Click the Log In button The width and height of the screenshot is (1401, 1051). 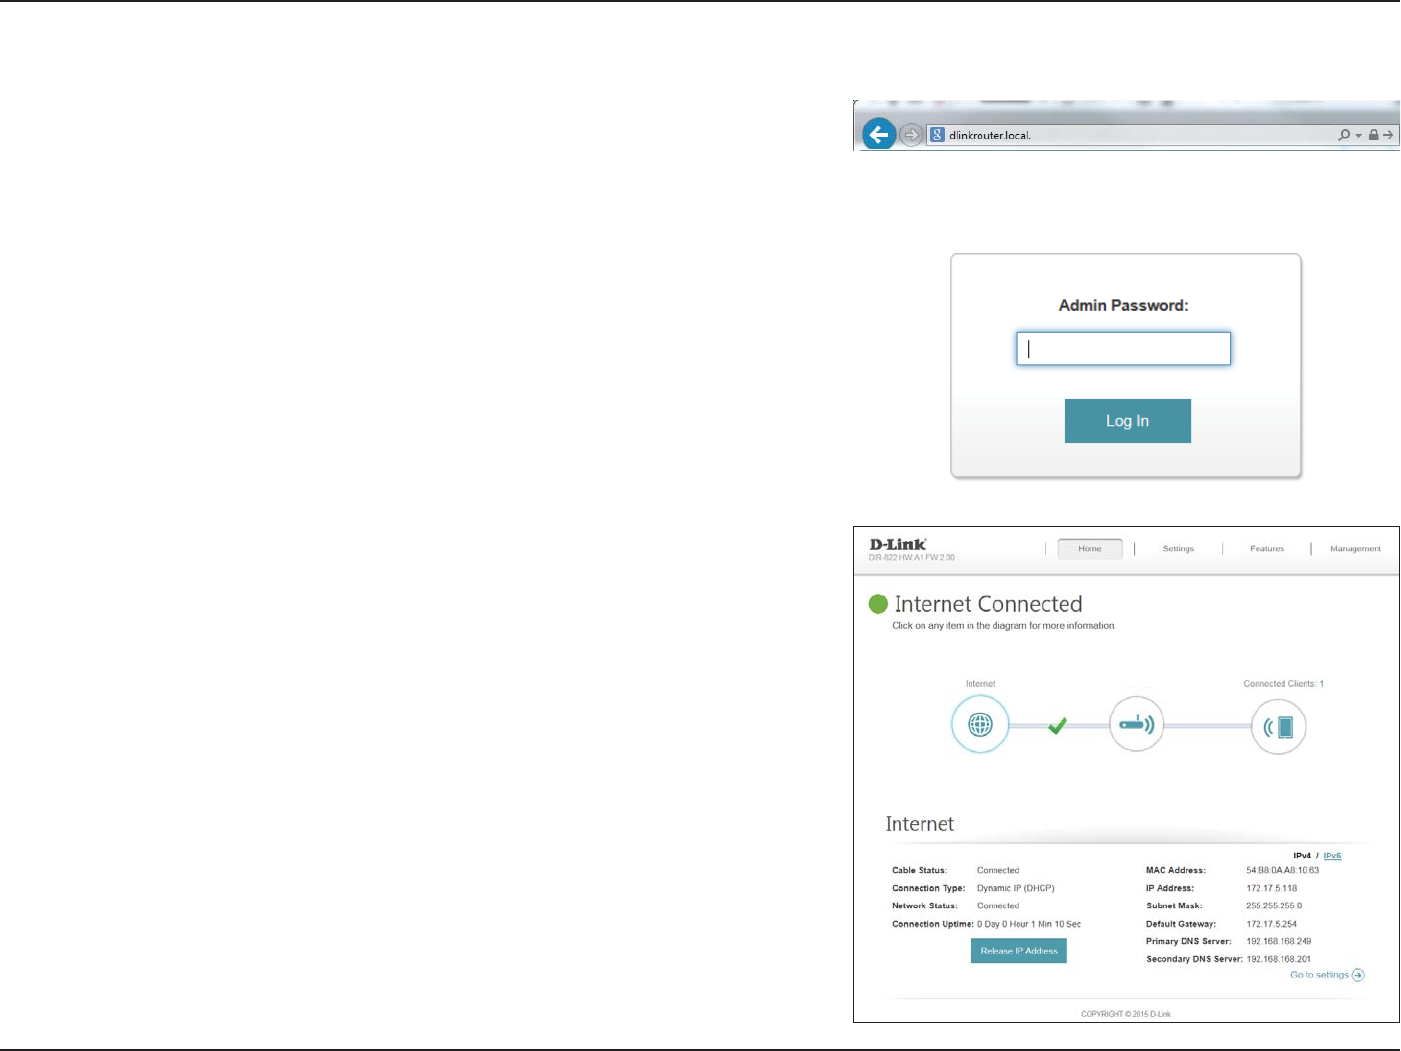point(1128,421)
